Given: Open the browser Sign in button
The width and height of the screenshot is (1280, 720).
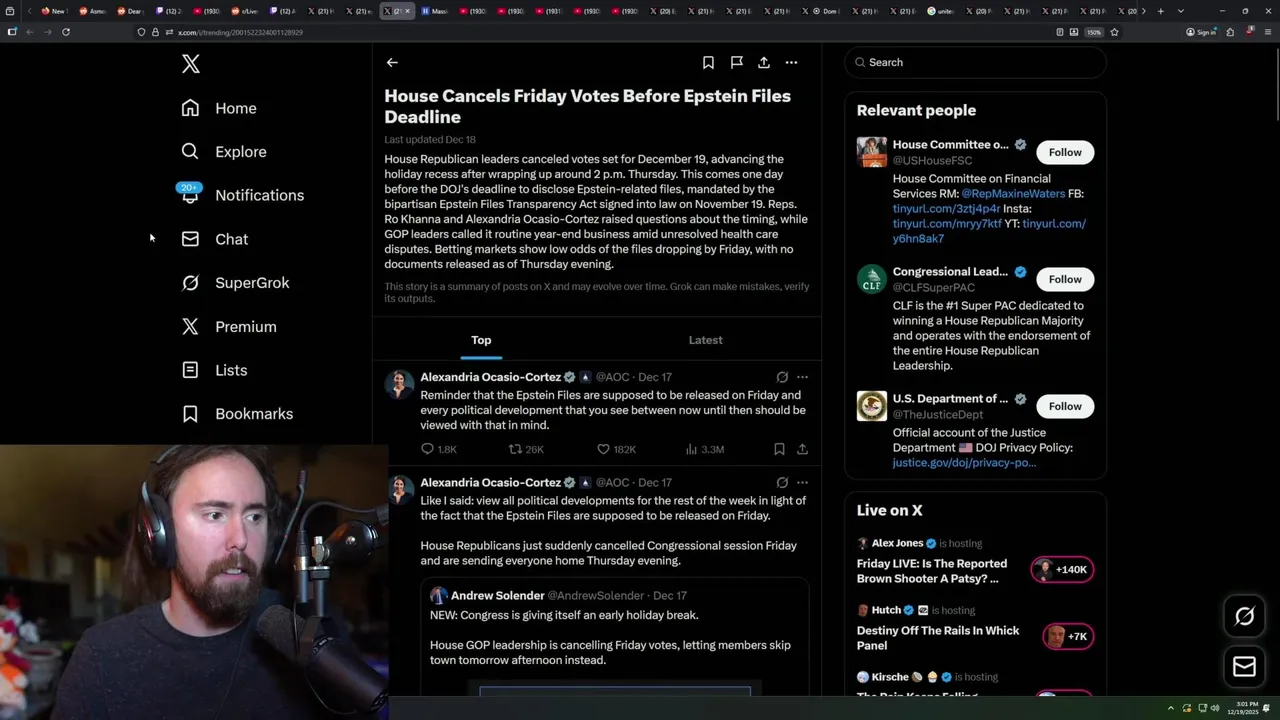Looking at the screenshot, I should click(1201, 32).
